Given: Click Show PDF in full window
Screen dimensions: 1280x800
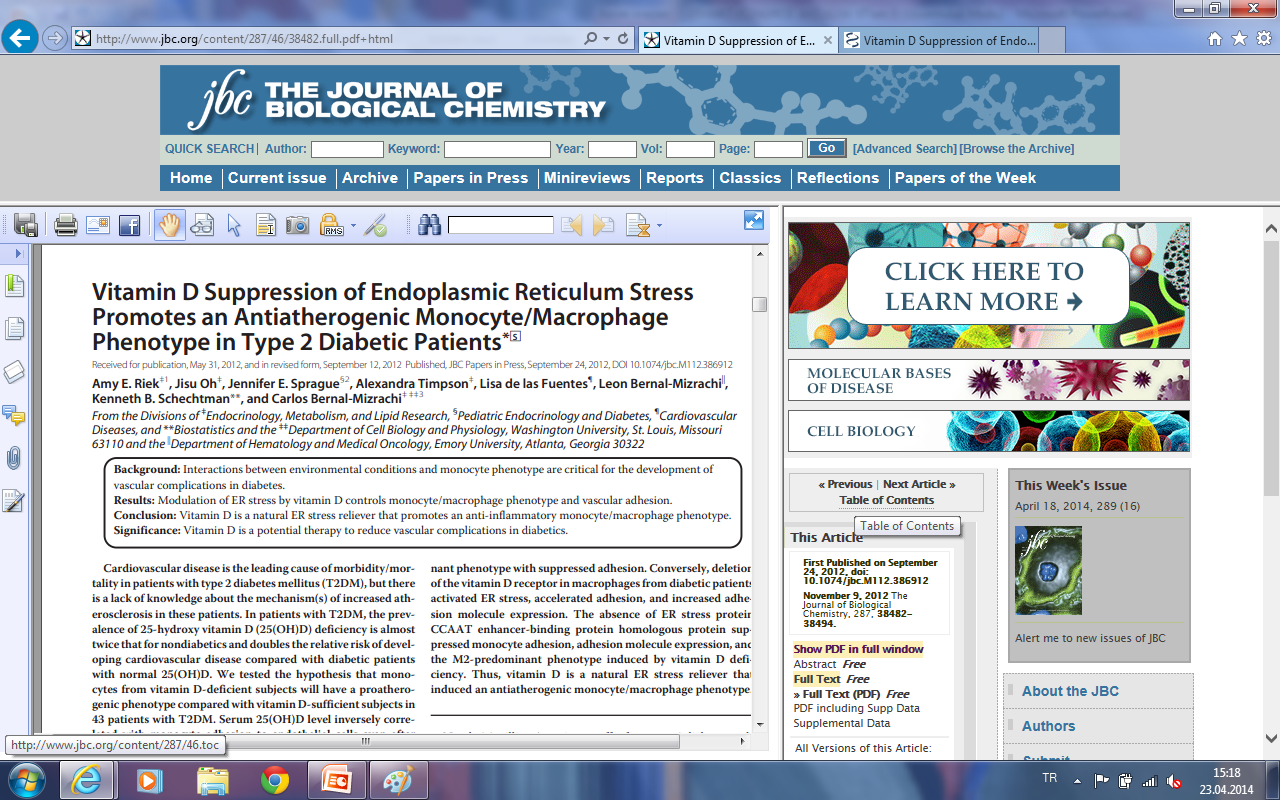Looking at the screenshot, I should point(859,649).
